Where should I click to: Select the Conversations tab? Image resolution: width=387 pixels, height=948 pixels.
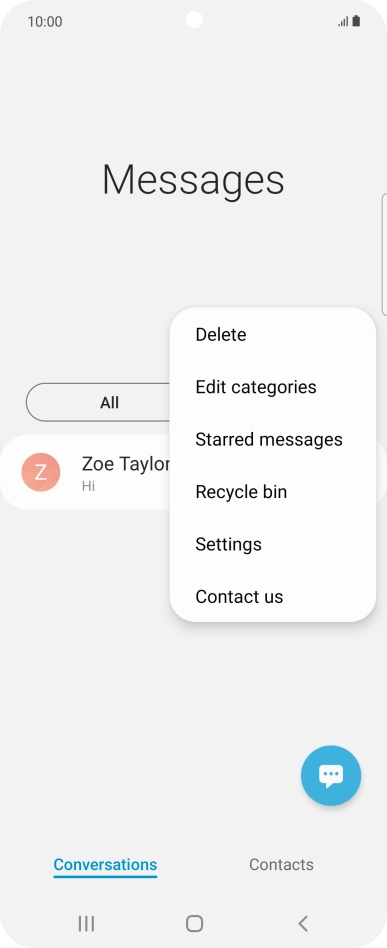click(105, 865)
